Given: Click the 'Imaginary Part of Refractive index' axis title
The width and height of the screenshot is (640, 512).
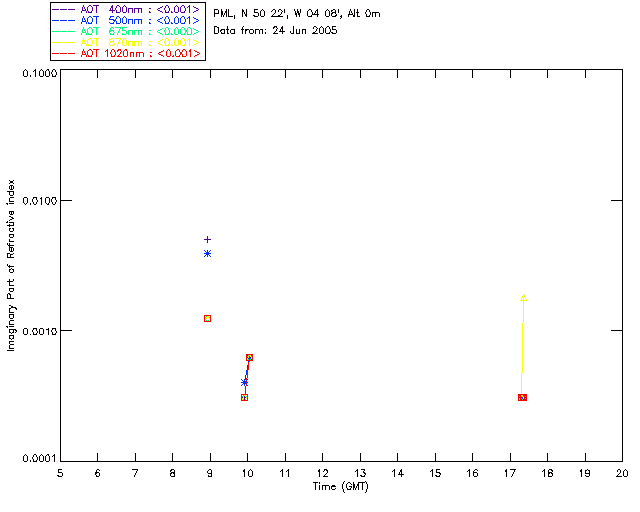Looking at the screenshot, I should [11, 265].
